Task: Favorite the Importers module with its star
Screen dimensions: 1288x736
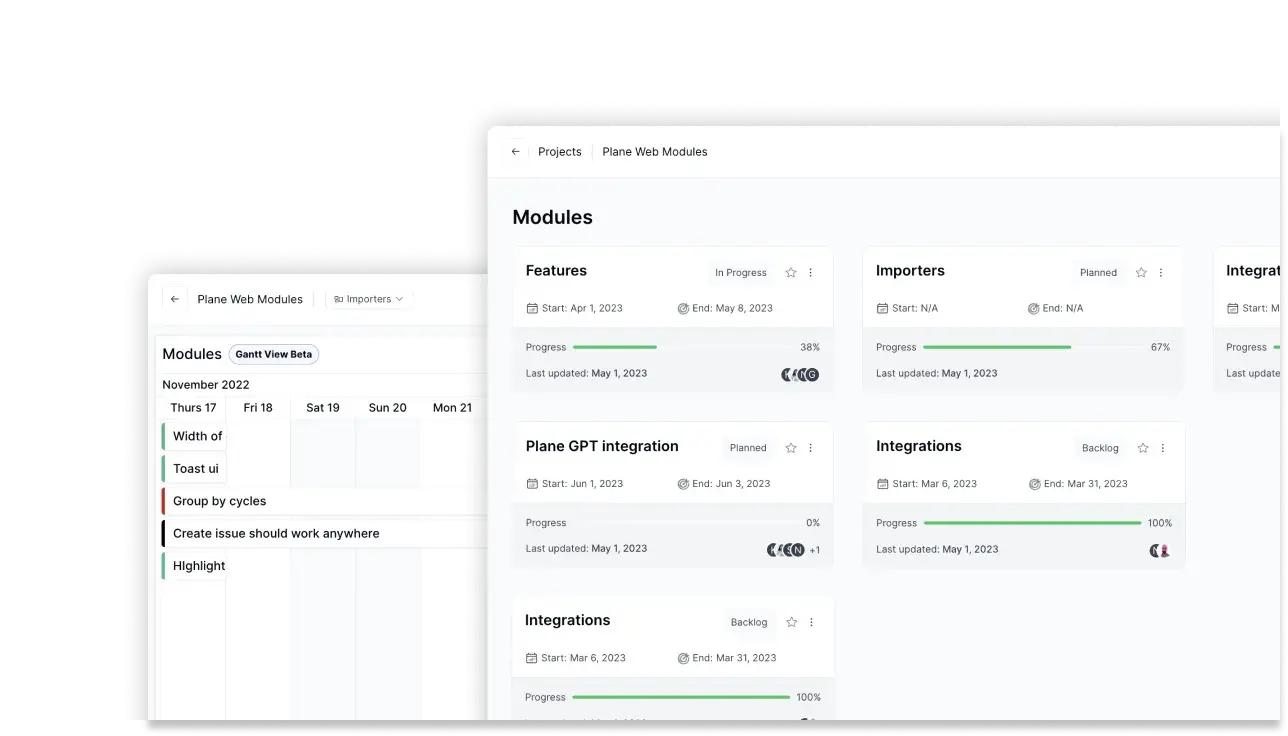Action: (x=1141, y=273)
